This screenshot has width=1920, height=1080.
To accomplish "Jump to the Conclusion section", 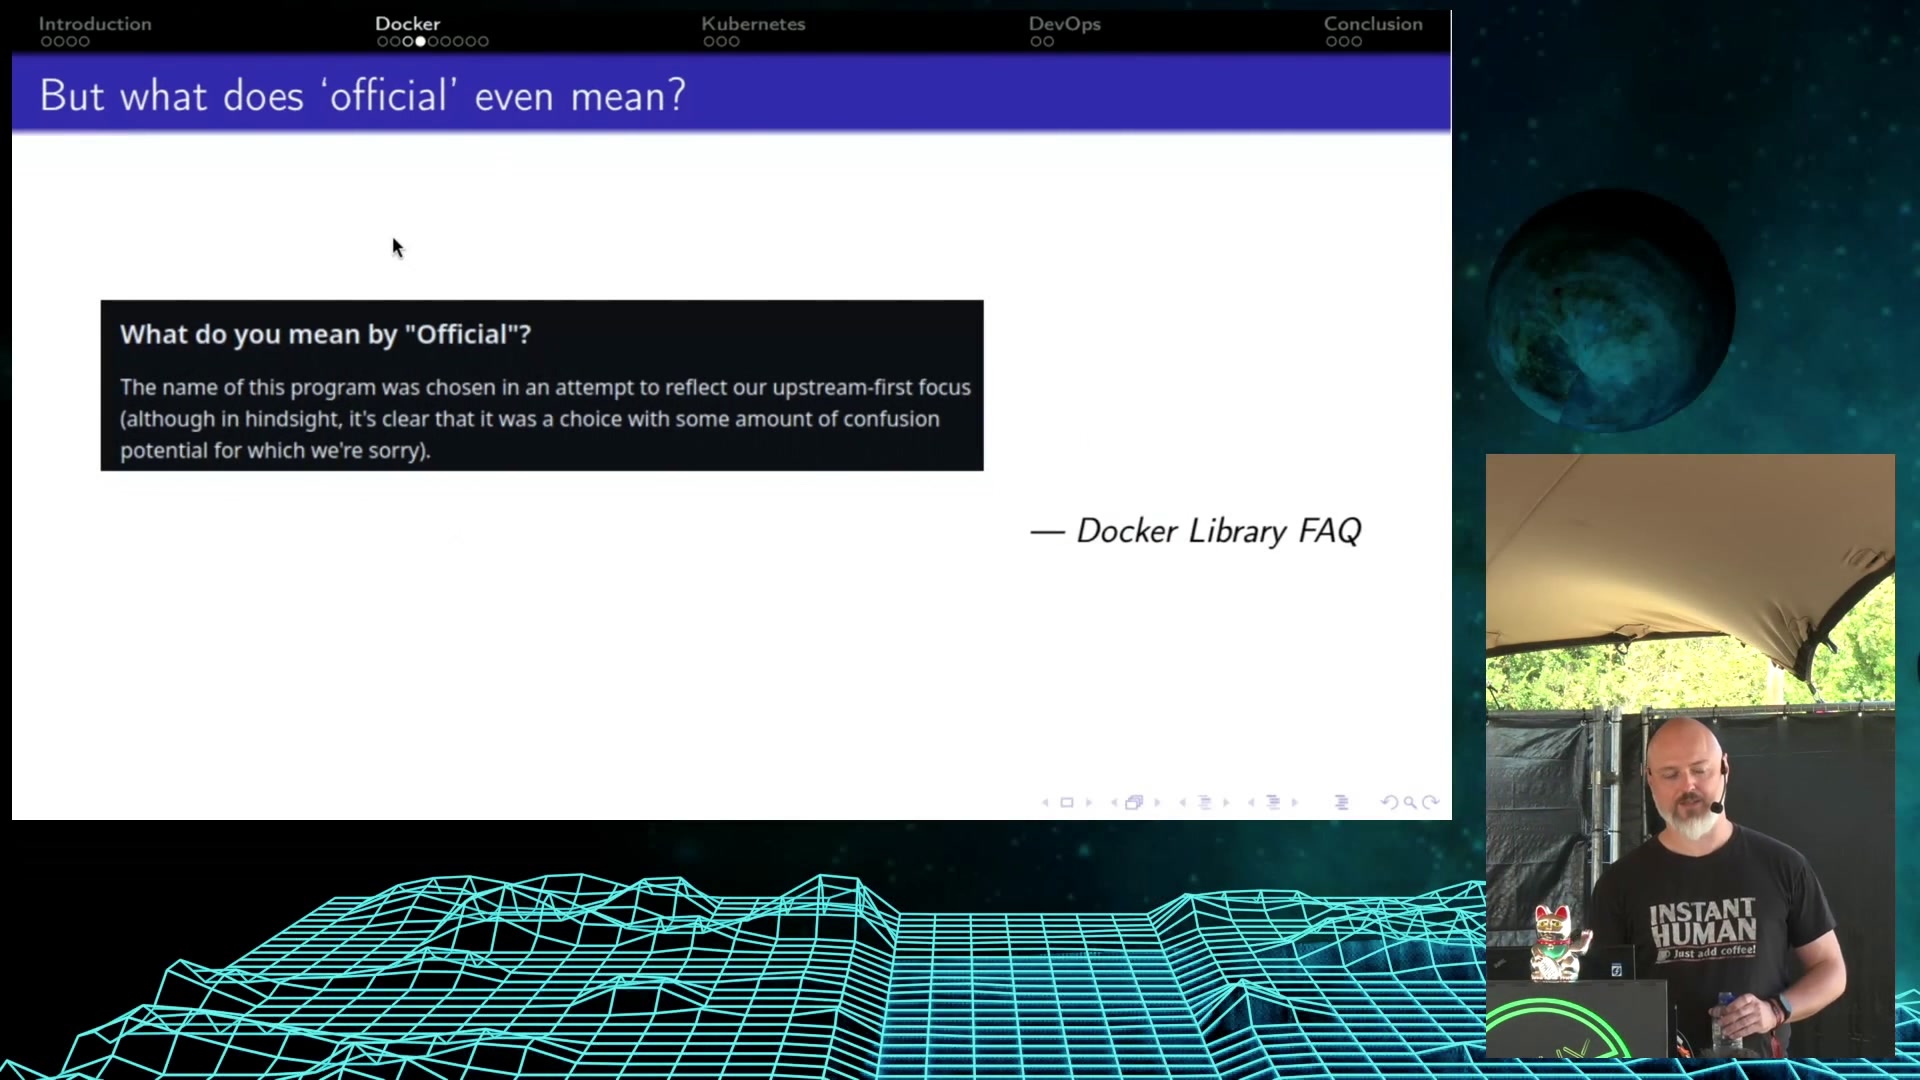I will click(x=1373, y=23).
